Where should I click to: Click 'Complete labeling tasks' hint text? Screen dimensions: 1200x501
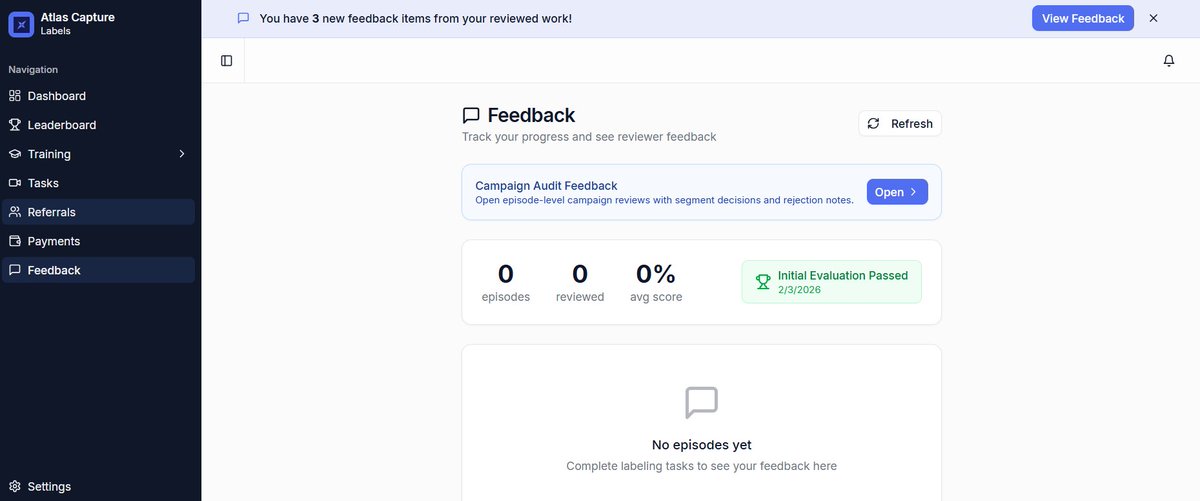[702, 466]
